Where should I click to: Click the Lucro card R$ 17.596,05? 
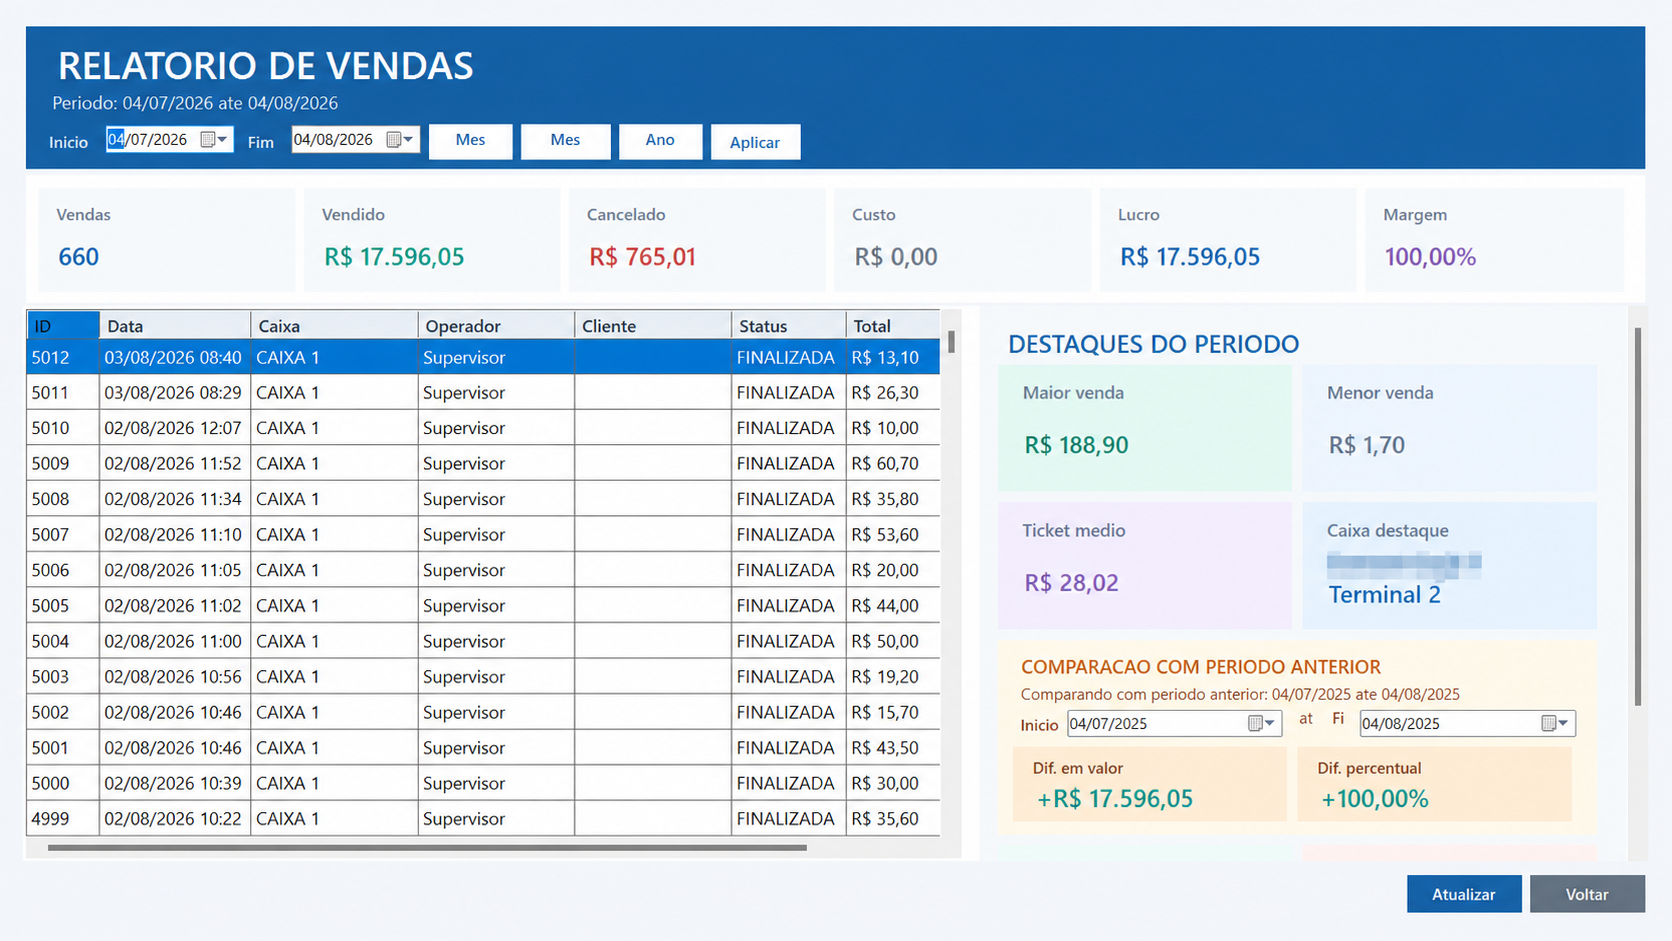pos(1228,240)
